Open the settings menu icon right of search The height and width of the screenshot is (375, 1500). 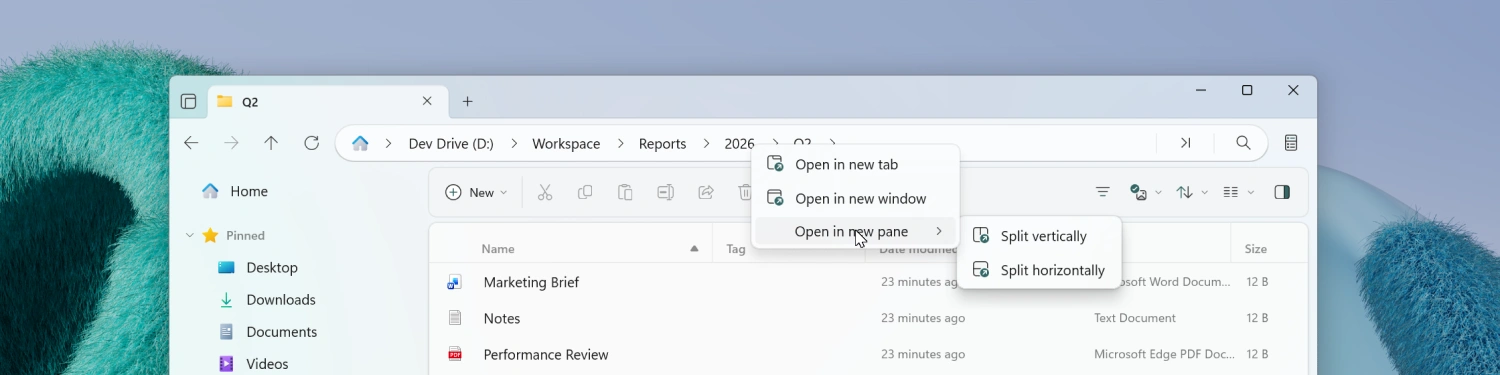(x=1291, y=143)
